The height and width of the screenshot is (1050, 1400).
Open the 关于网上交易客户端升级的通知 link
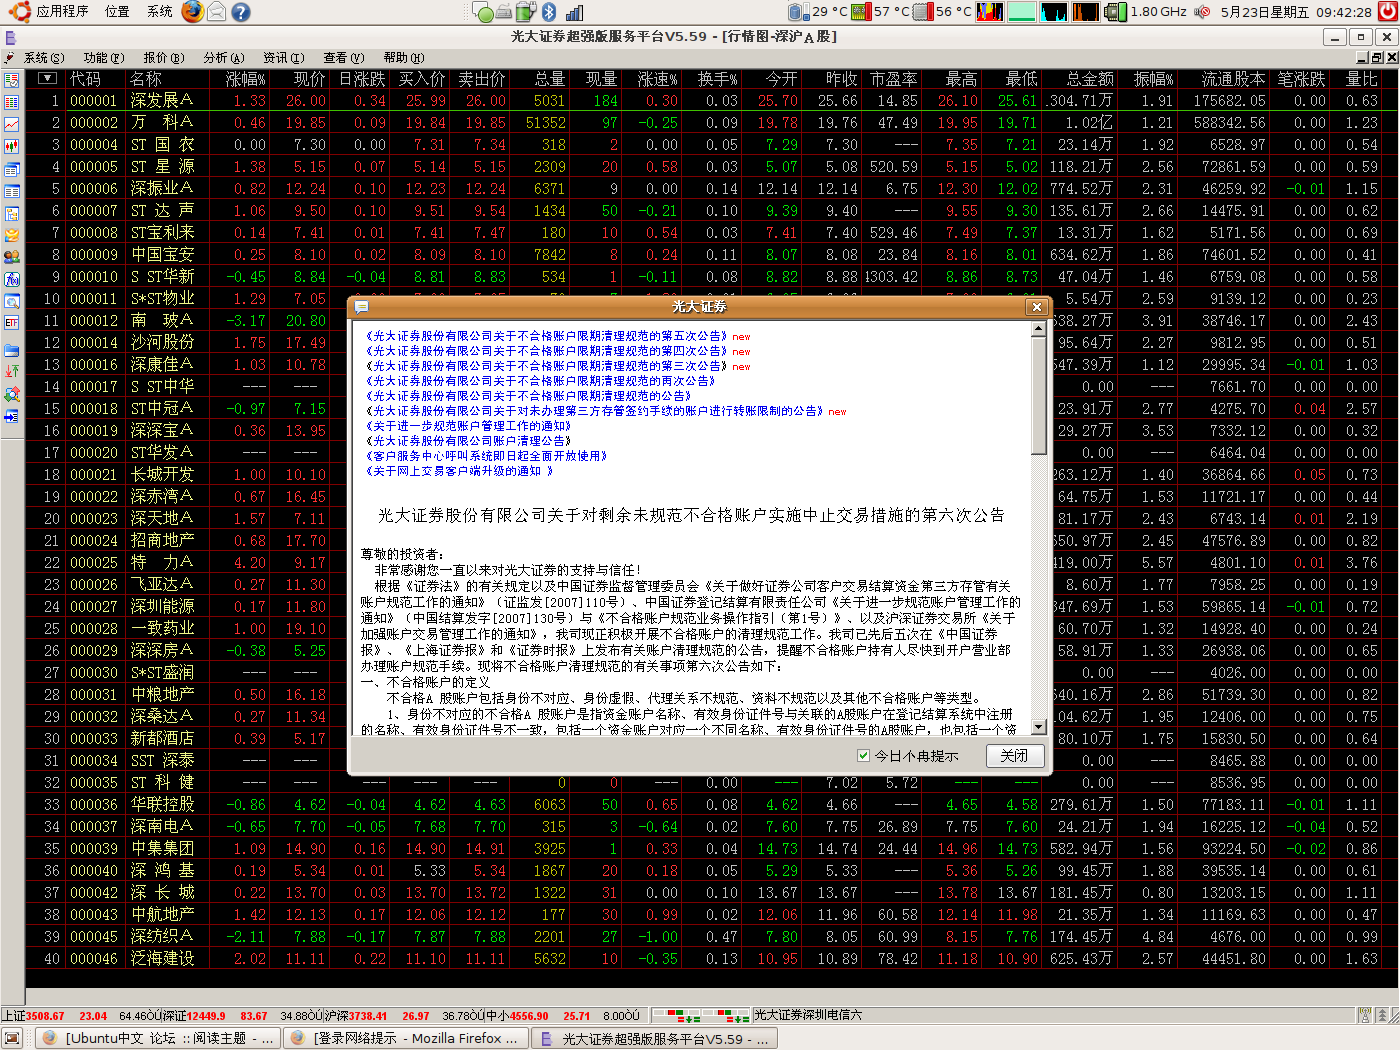(x=458, y=471)
